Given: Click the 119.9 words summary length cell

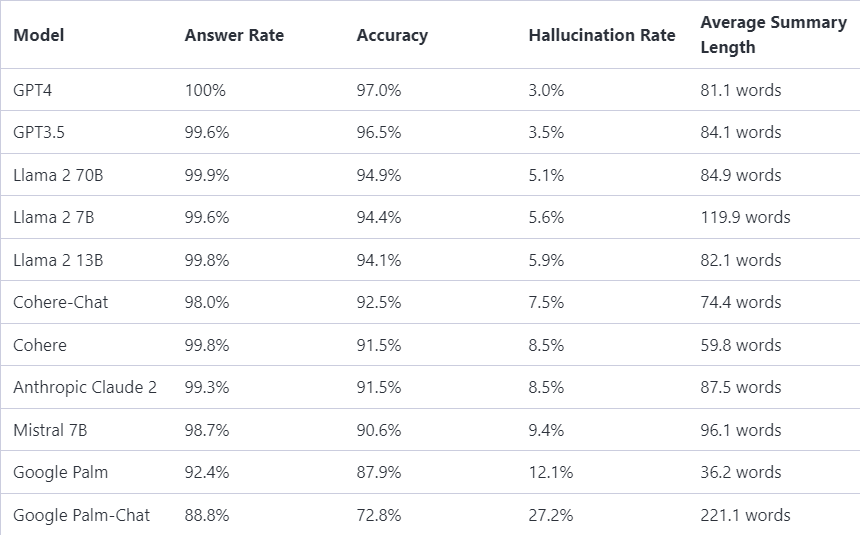Looking at the screenshot, I should tap(745, 217).
